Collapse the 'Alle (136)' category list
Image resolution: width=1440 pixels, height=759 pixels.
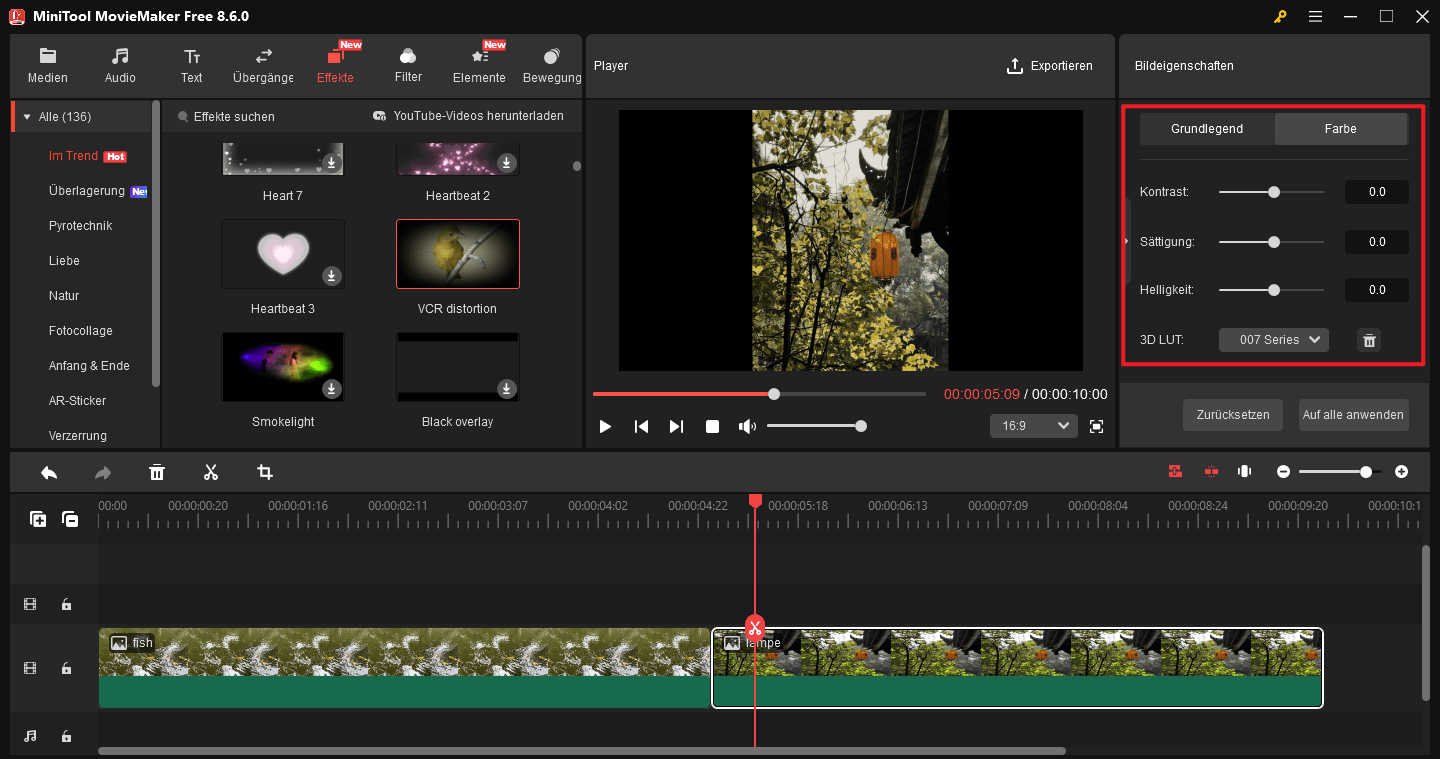25,116
